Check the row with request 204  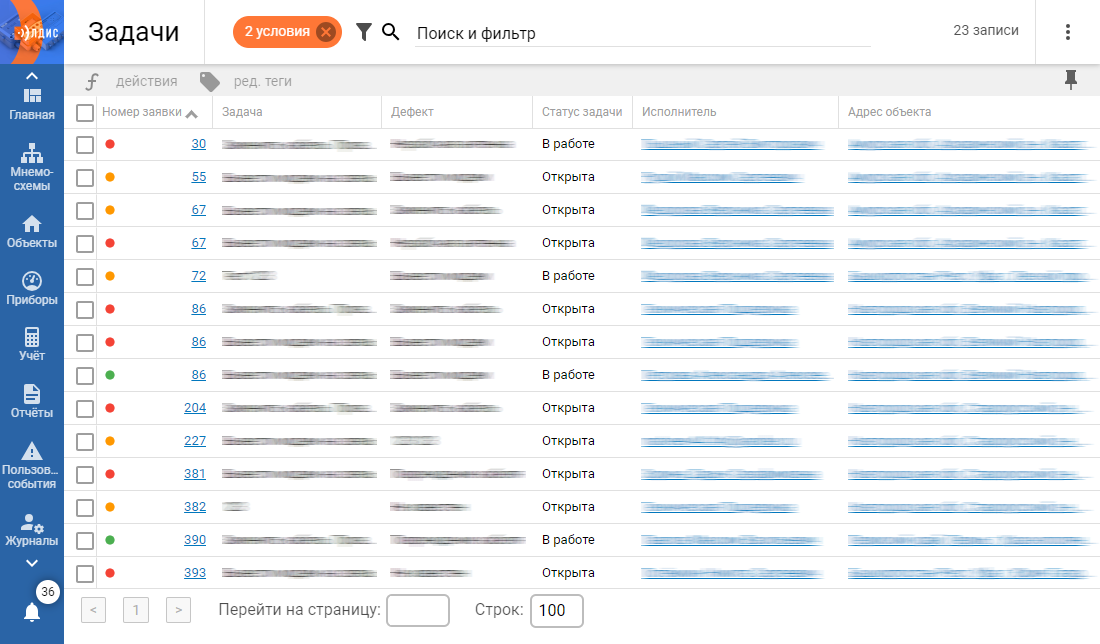(85, 408)
